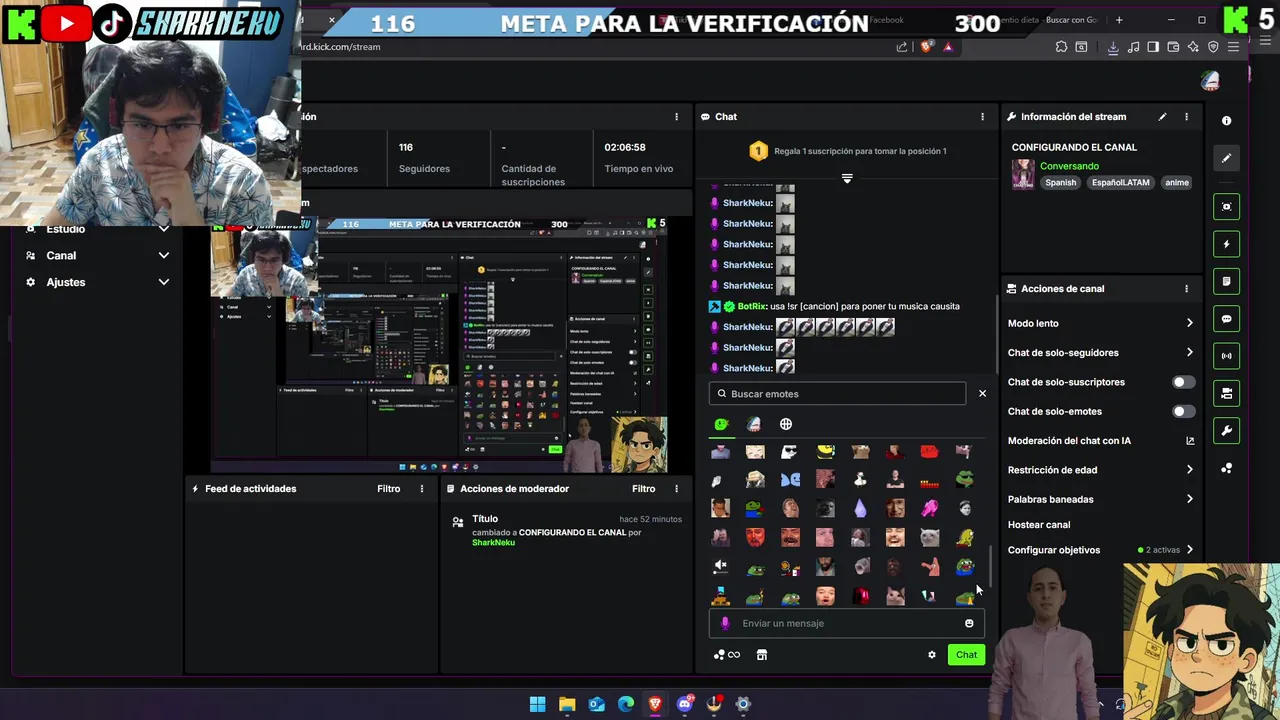Click the Brave VPN shield icon
The height and width of the screenshot is (720, 1280).
click(x=1214, y=46)
